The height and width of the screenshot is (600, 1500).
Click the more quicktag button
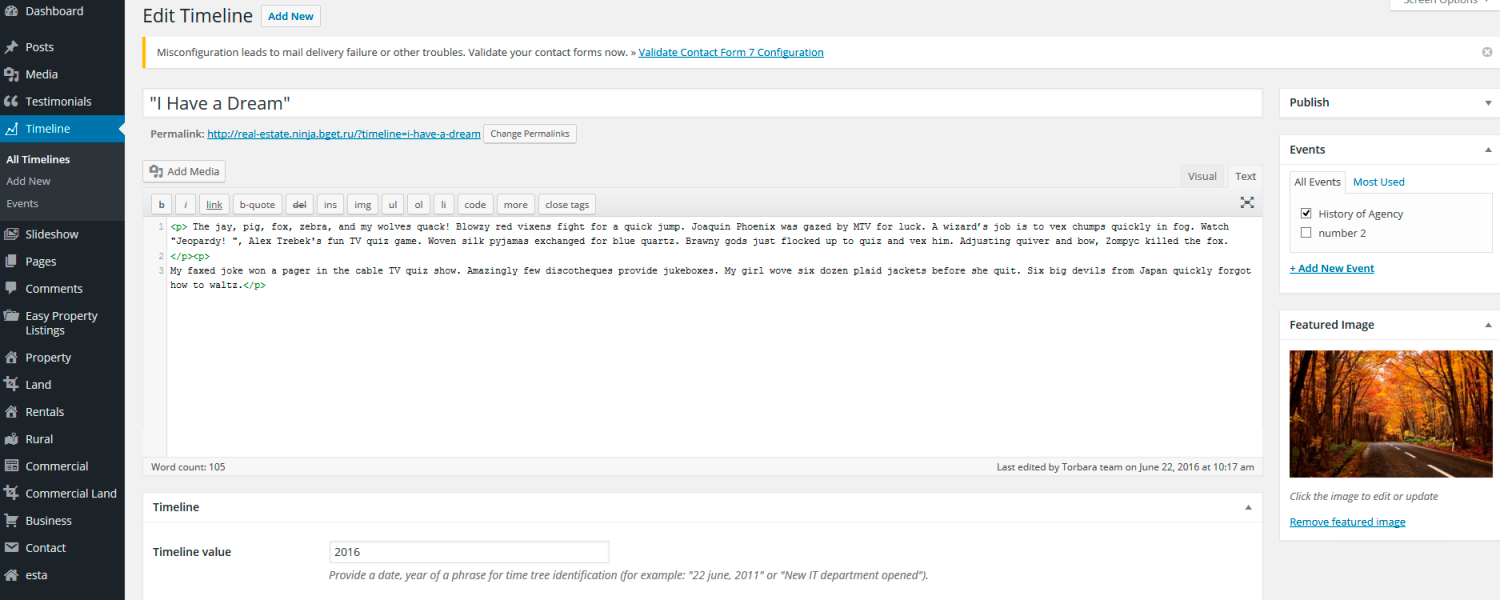(516, 204)
